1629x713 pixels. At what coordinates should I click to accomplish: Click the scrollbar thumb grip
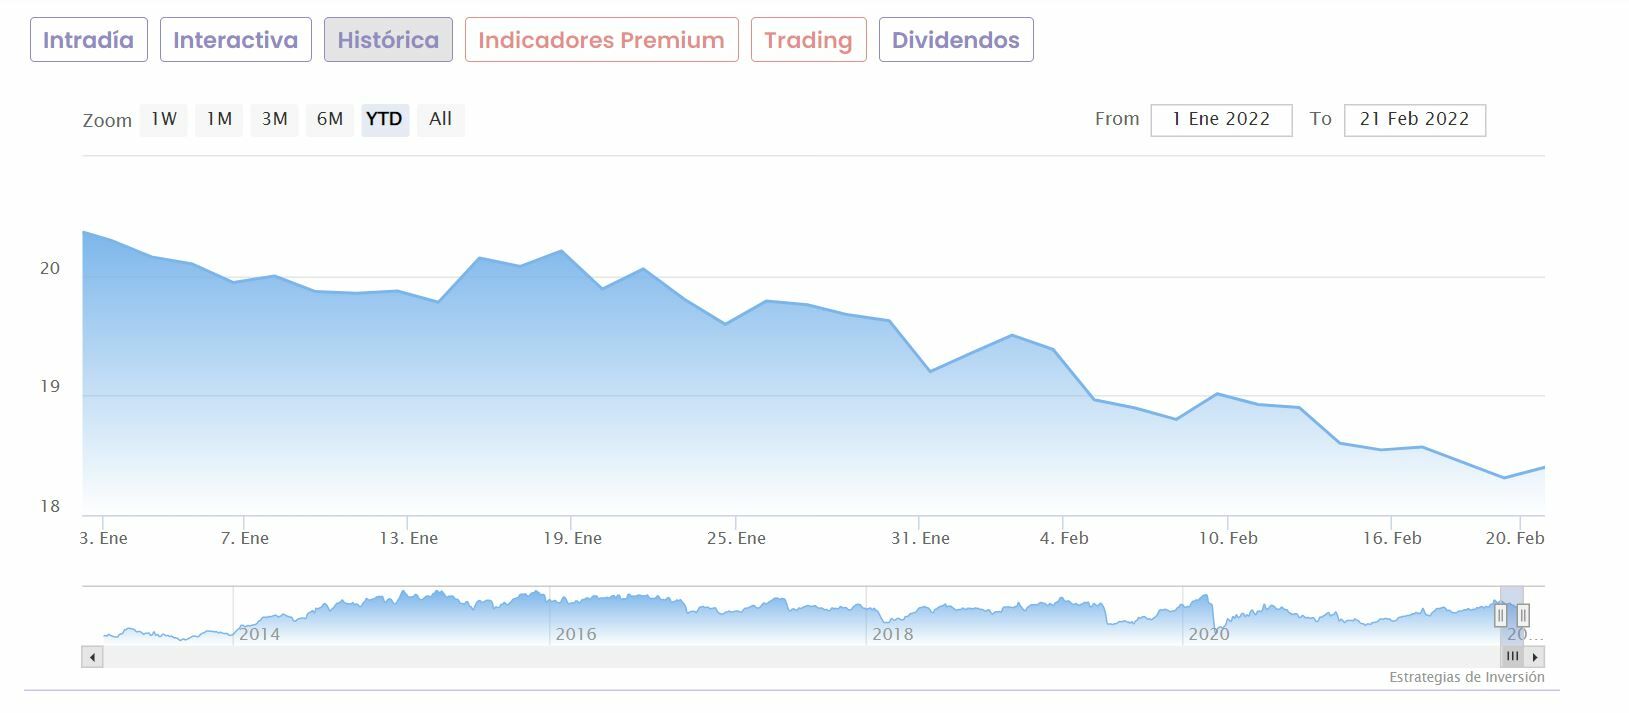[x=1512, y=657]
